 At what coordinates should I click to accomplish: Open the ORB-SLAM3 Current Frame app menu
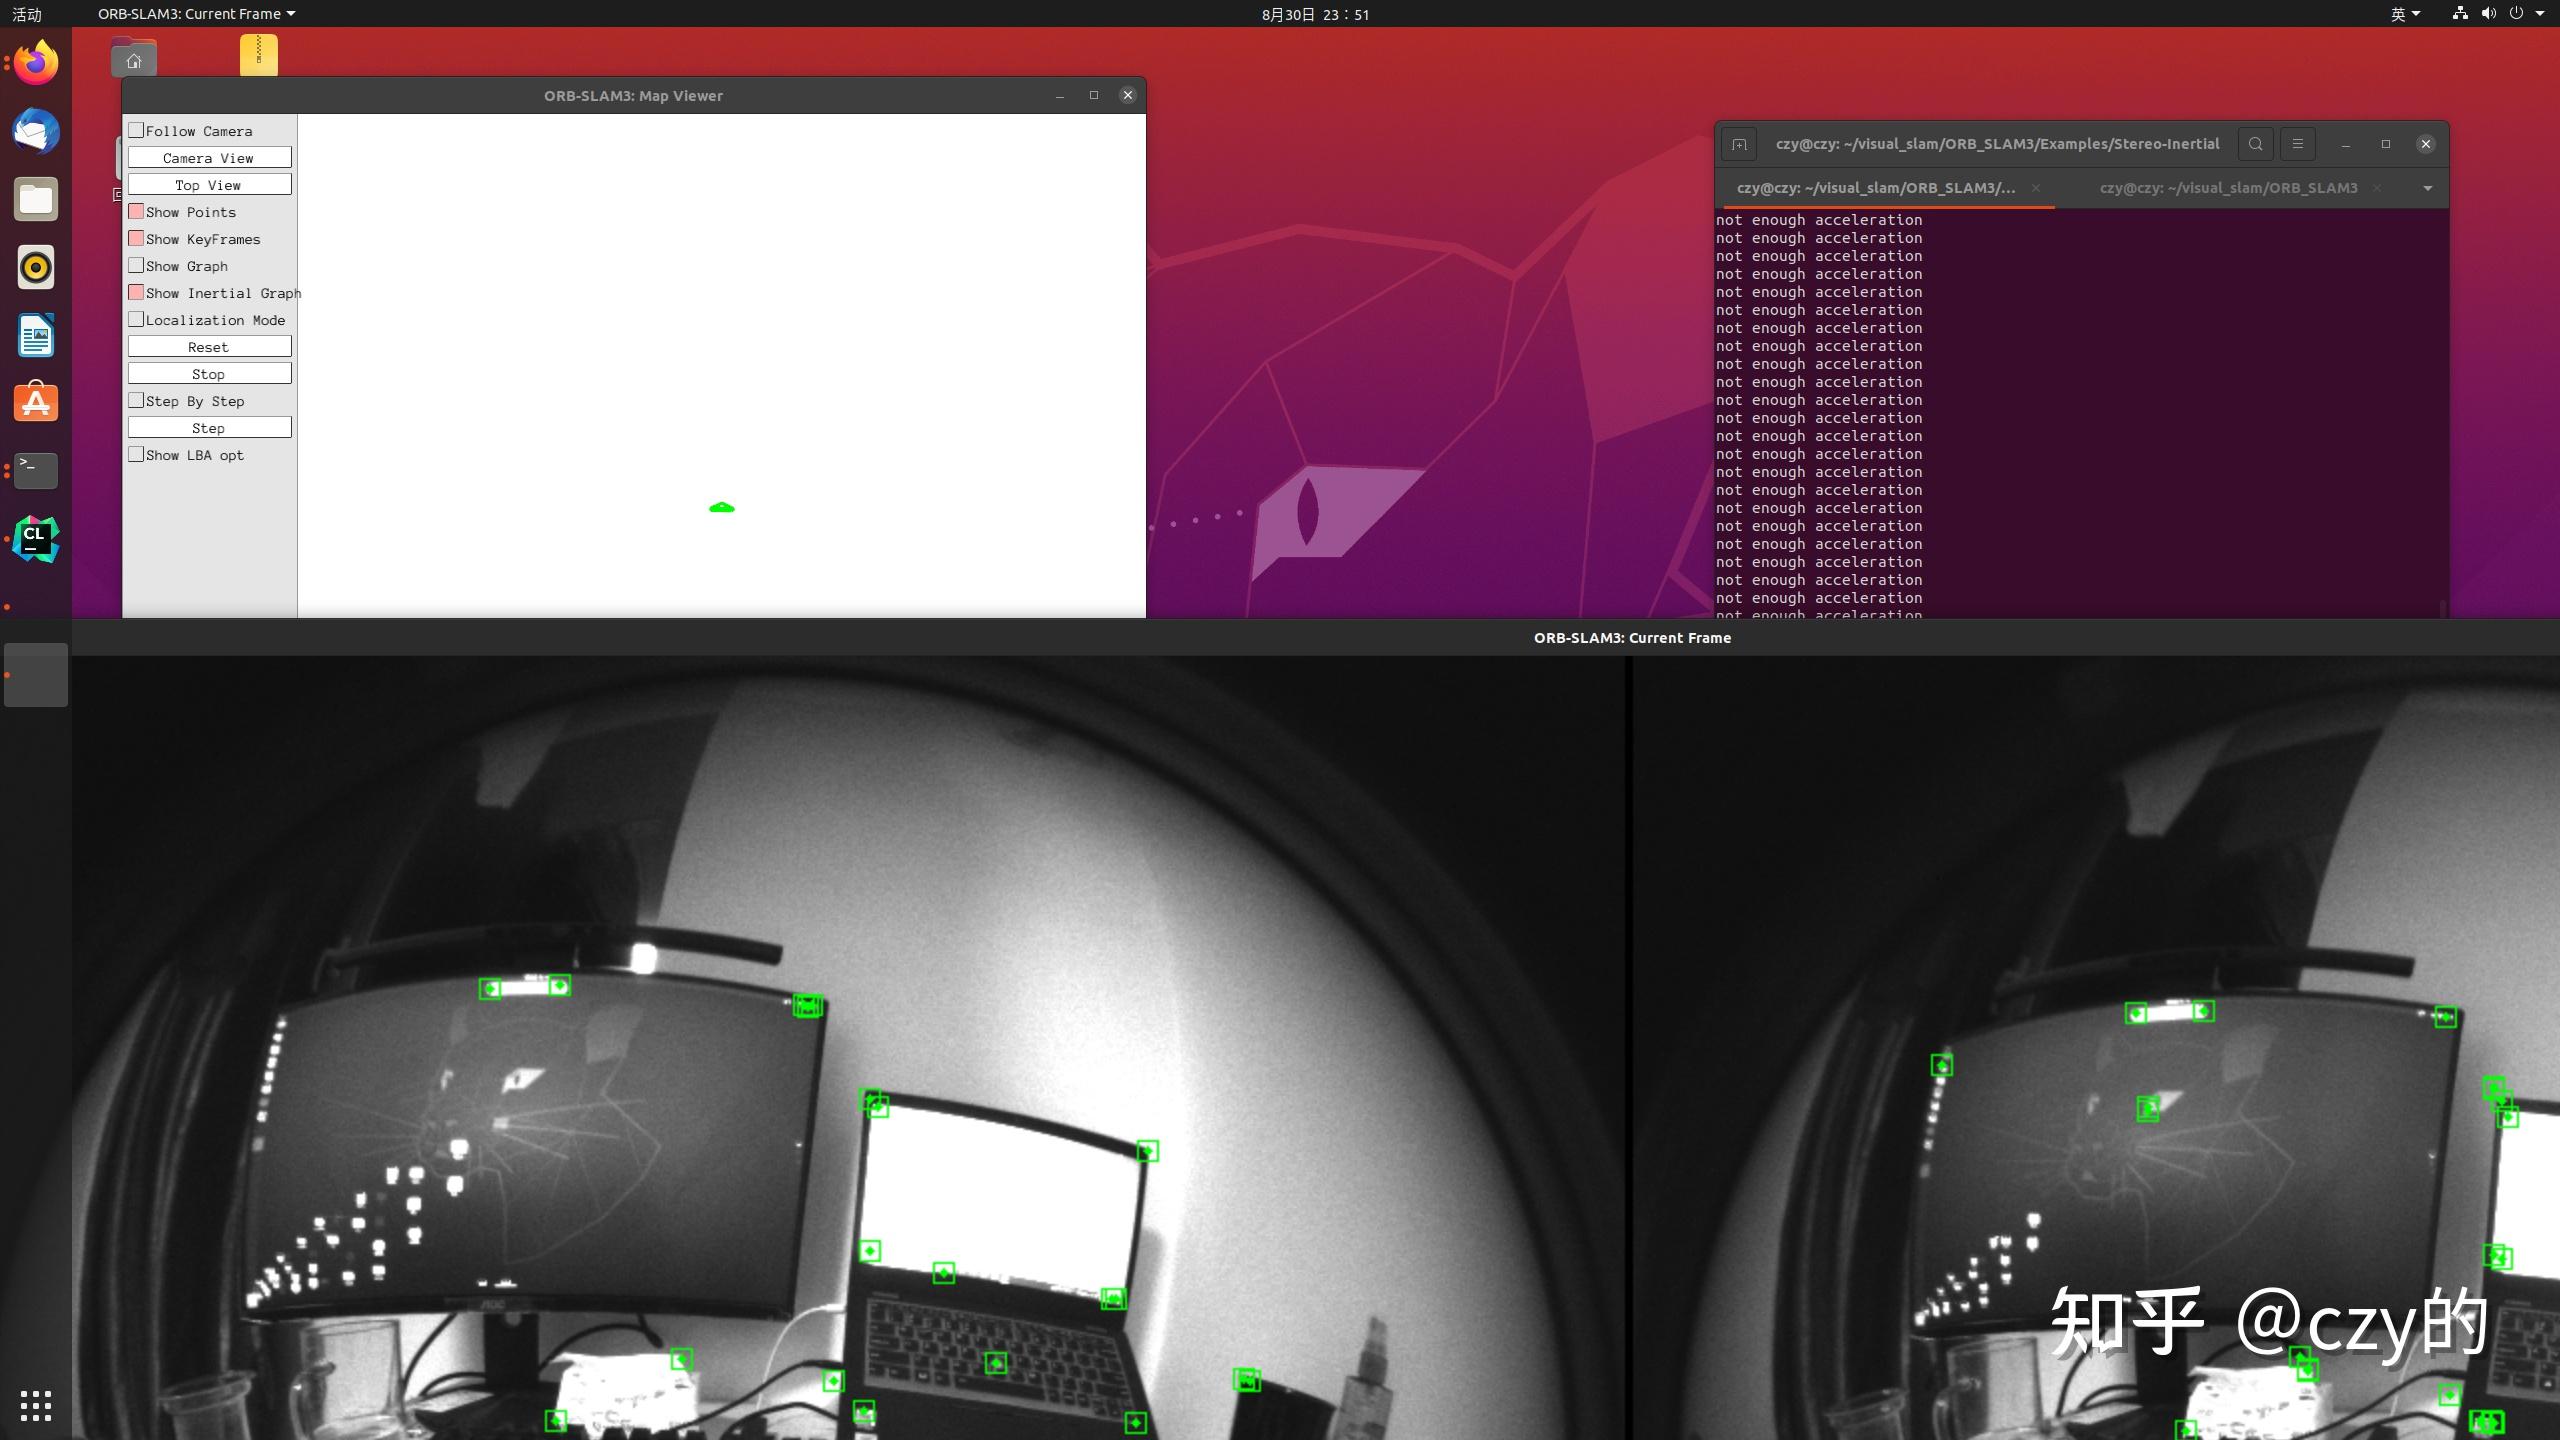[x=196, y=14]
